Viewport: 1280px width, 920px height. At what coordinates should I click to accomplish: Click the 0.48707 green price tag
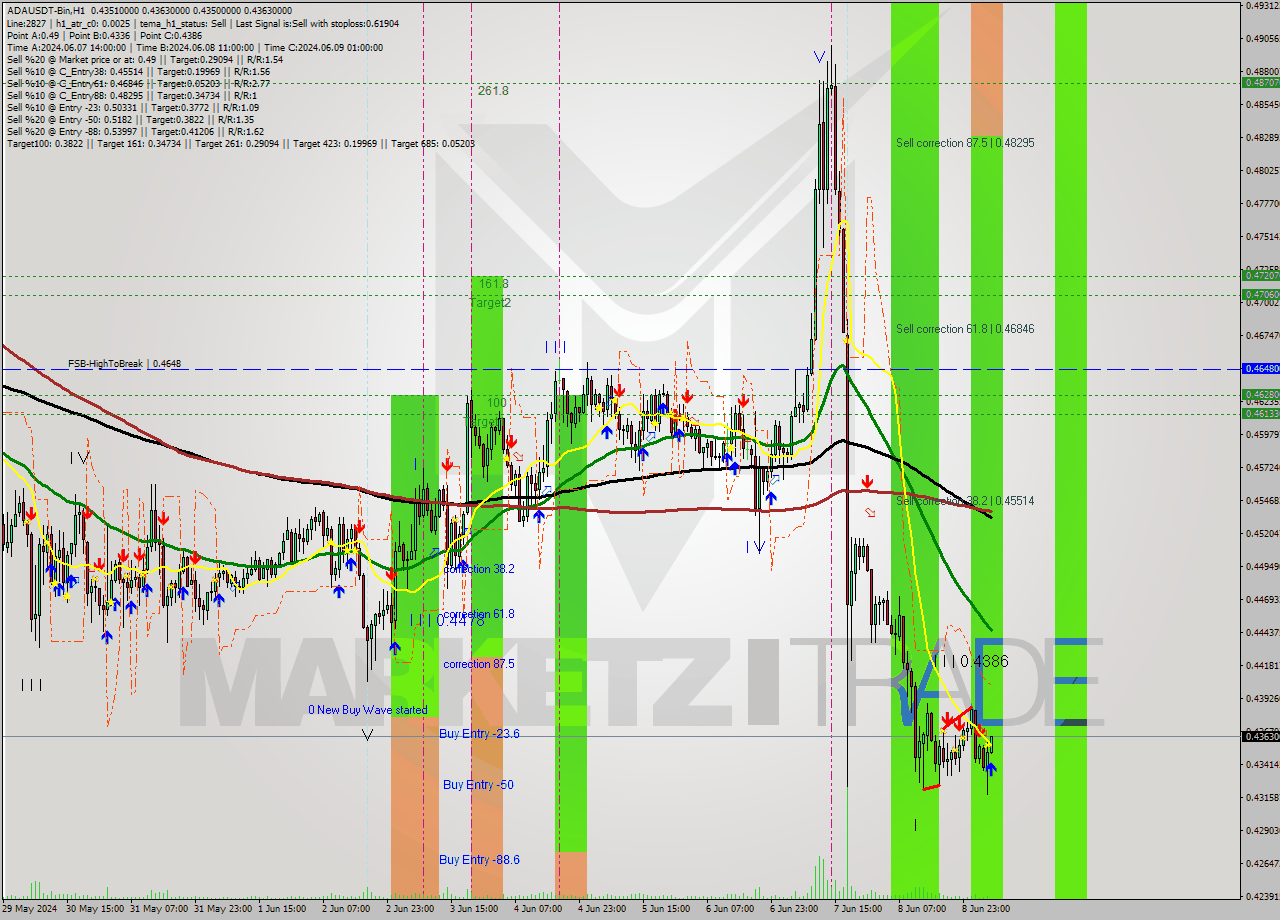(x=1260, y=83)
